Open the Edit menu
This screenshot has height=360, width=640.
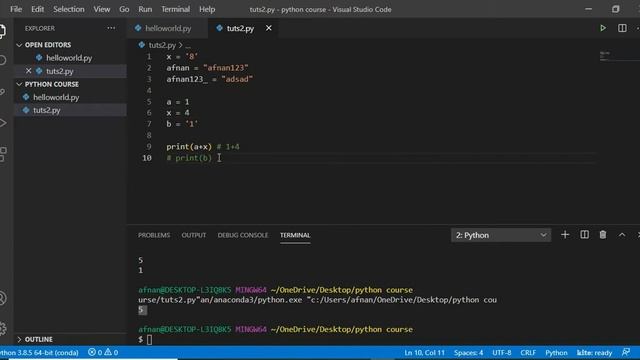coord(38,9)
